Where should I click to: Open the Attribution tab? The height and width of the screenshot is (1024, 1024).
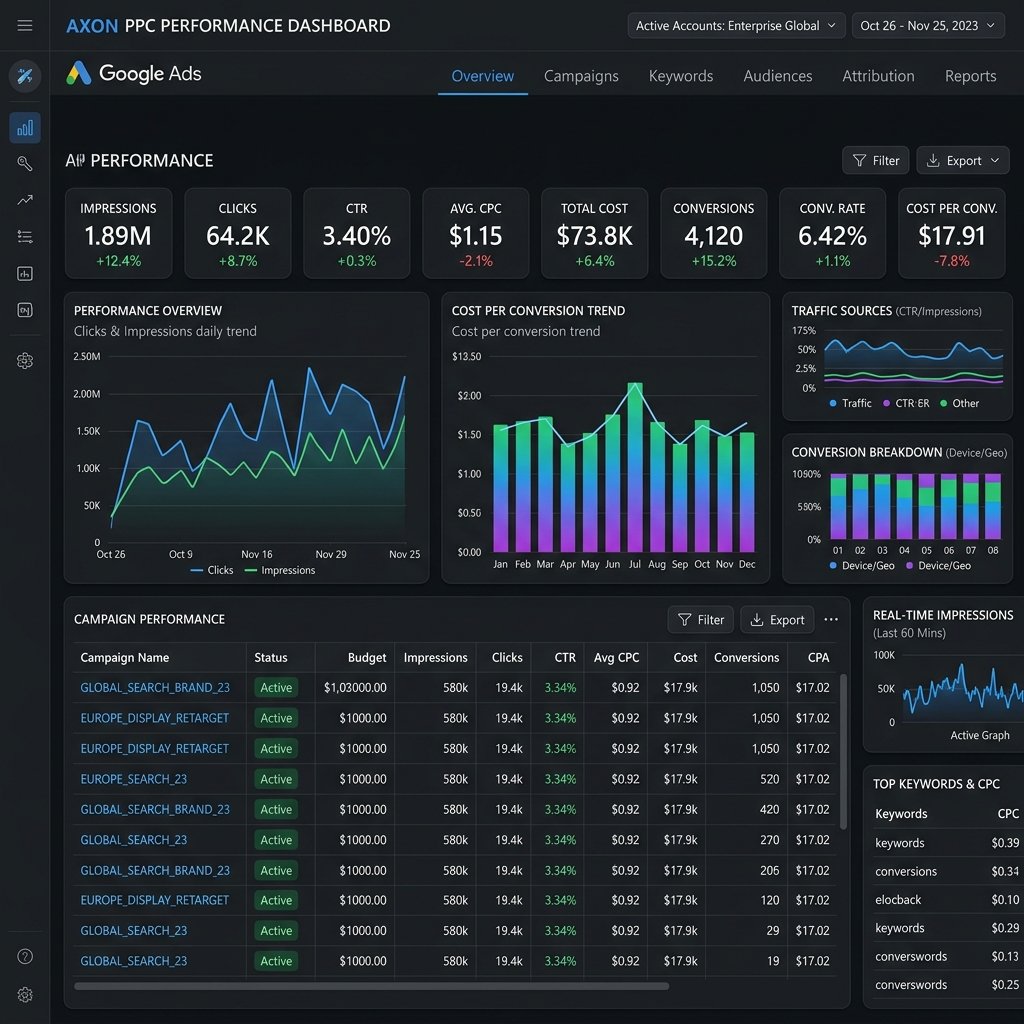tap(878, 76)
